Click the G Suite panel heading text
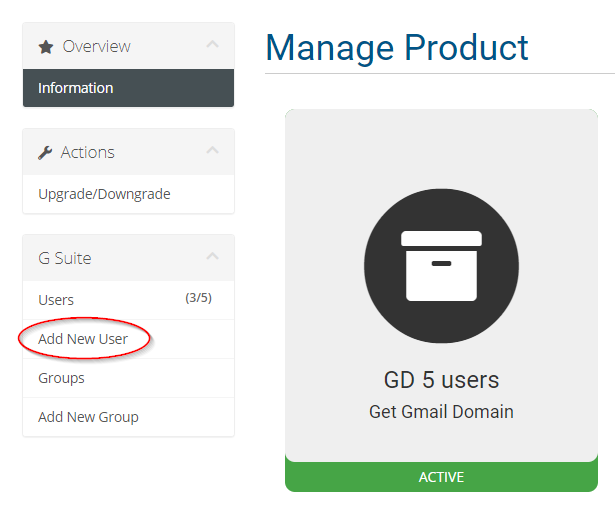This screenshot has height=505, width=615. click(65, 258)
